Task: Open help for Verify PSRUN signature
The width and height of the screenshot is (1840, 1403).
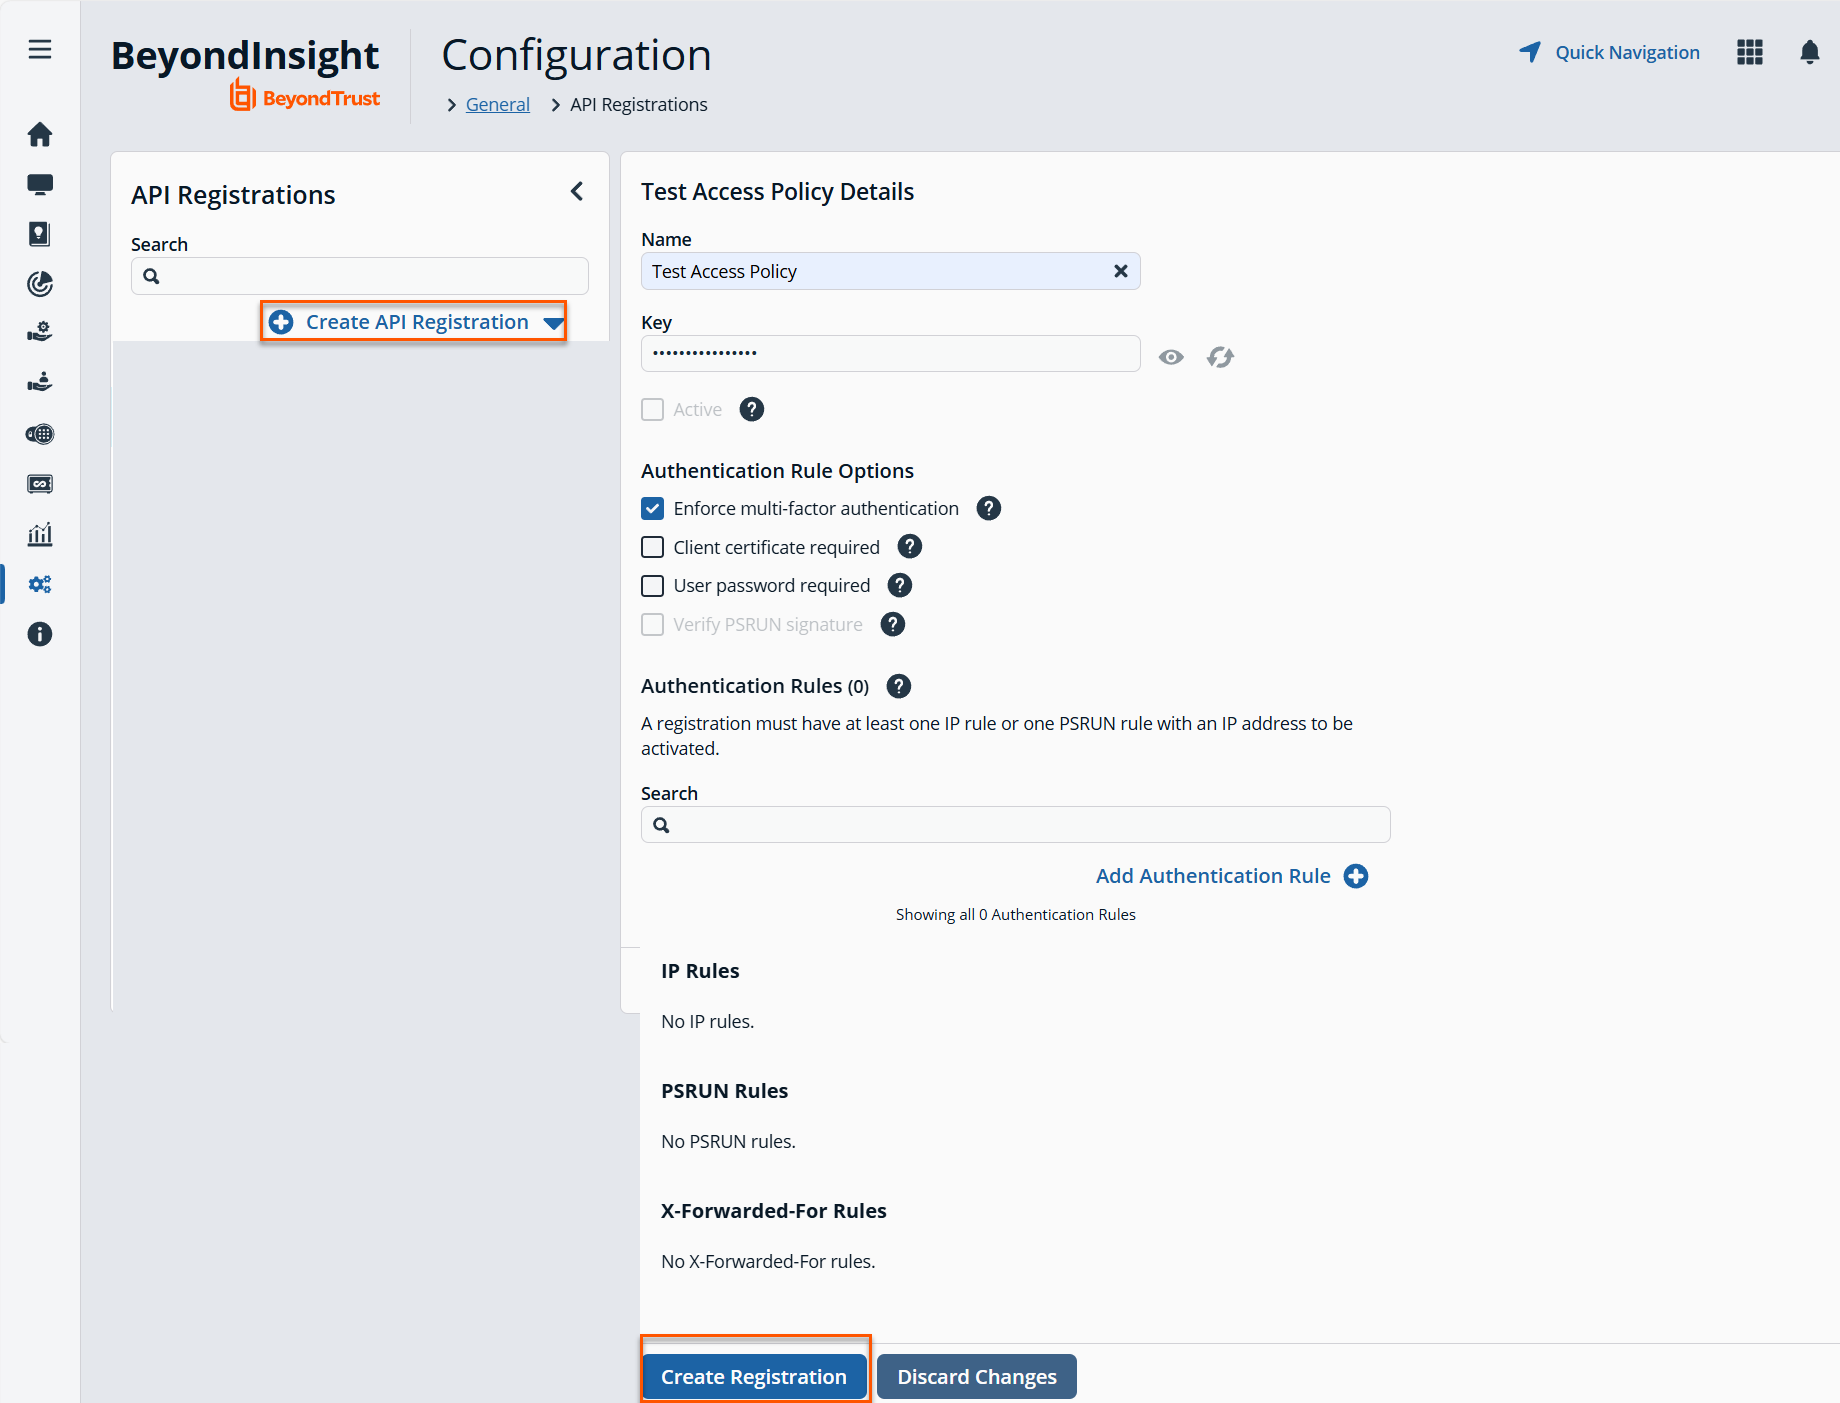Action: pos(893,624)
